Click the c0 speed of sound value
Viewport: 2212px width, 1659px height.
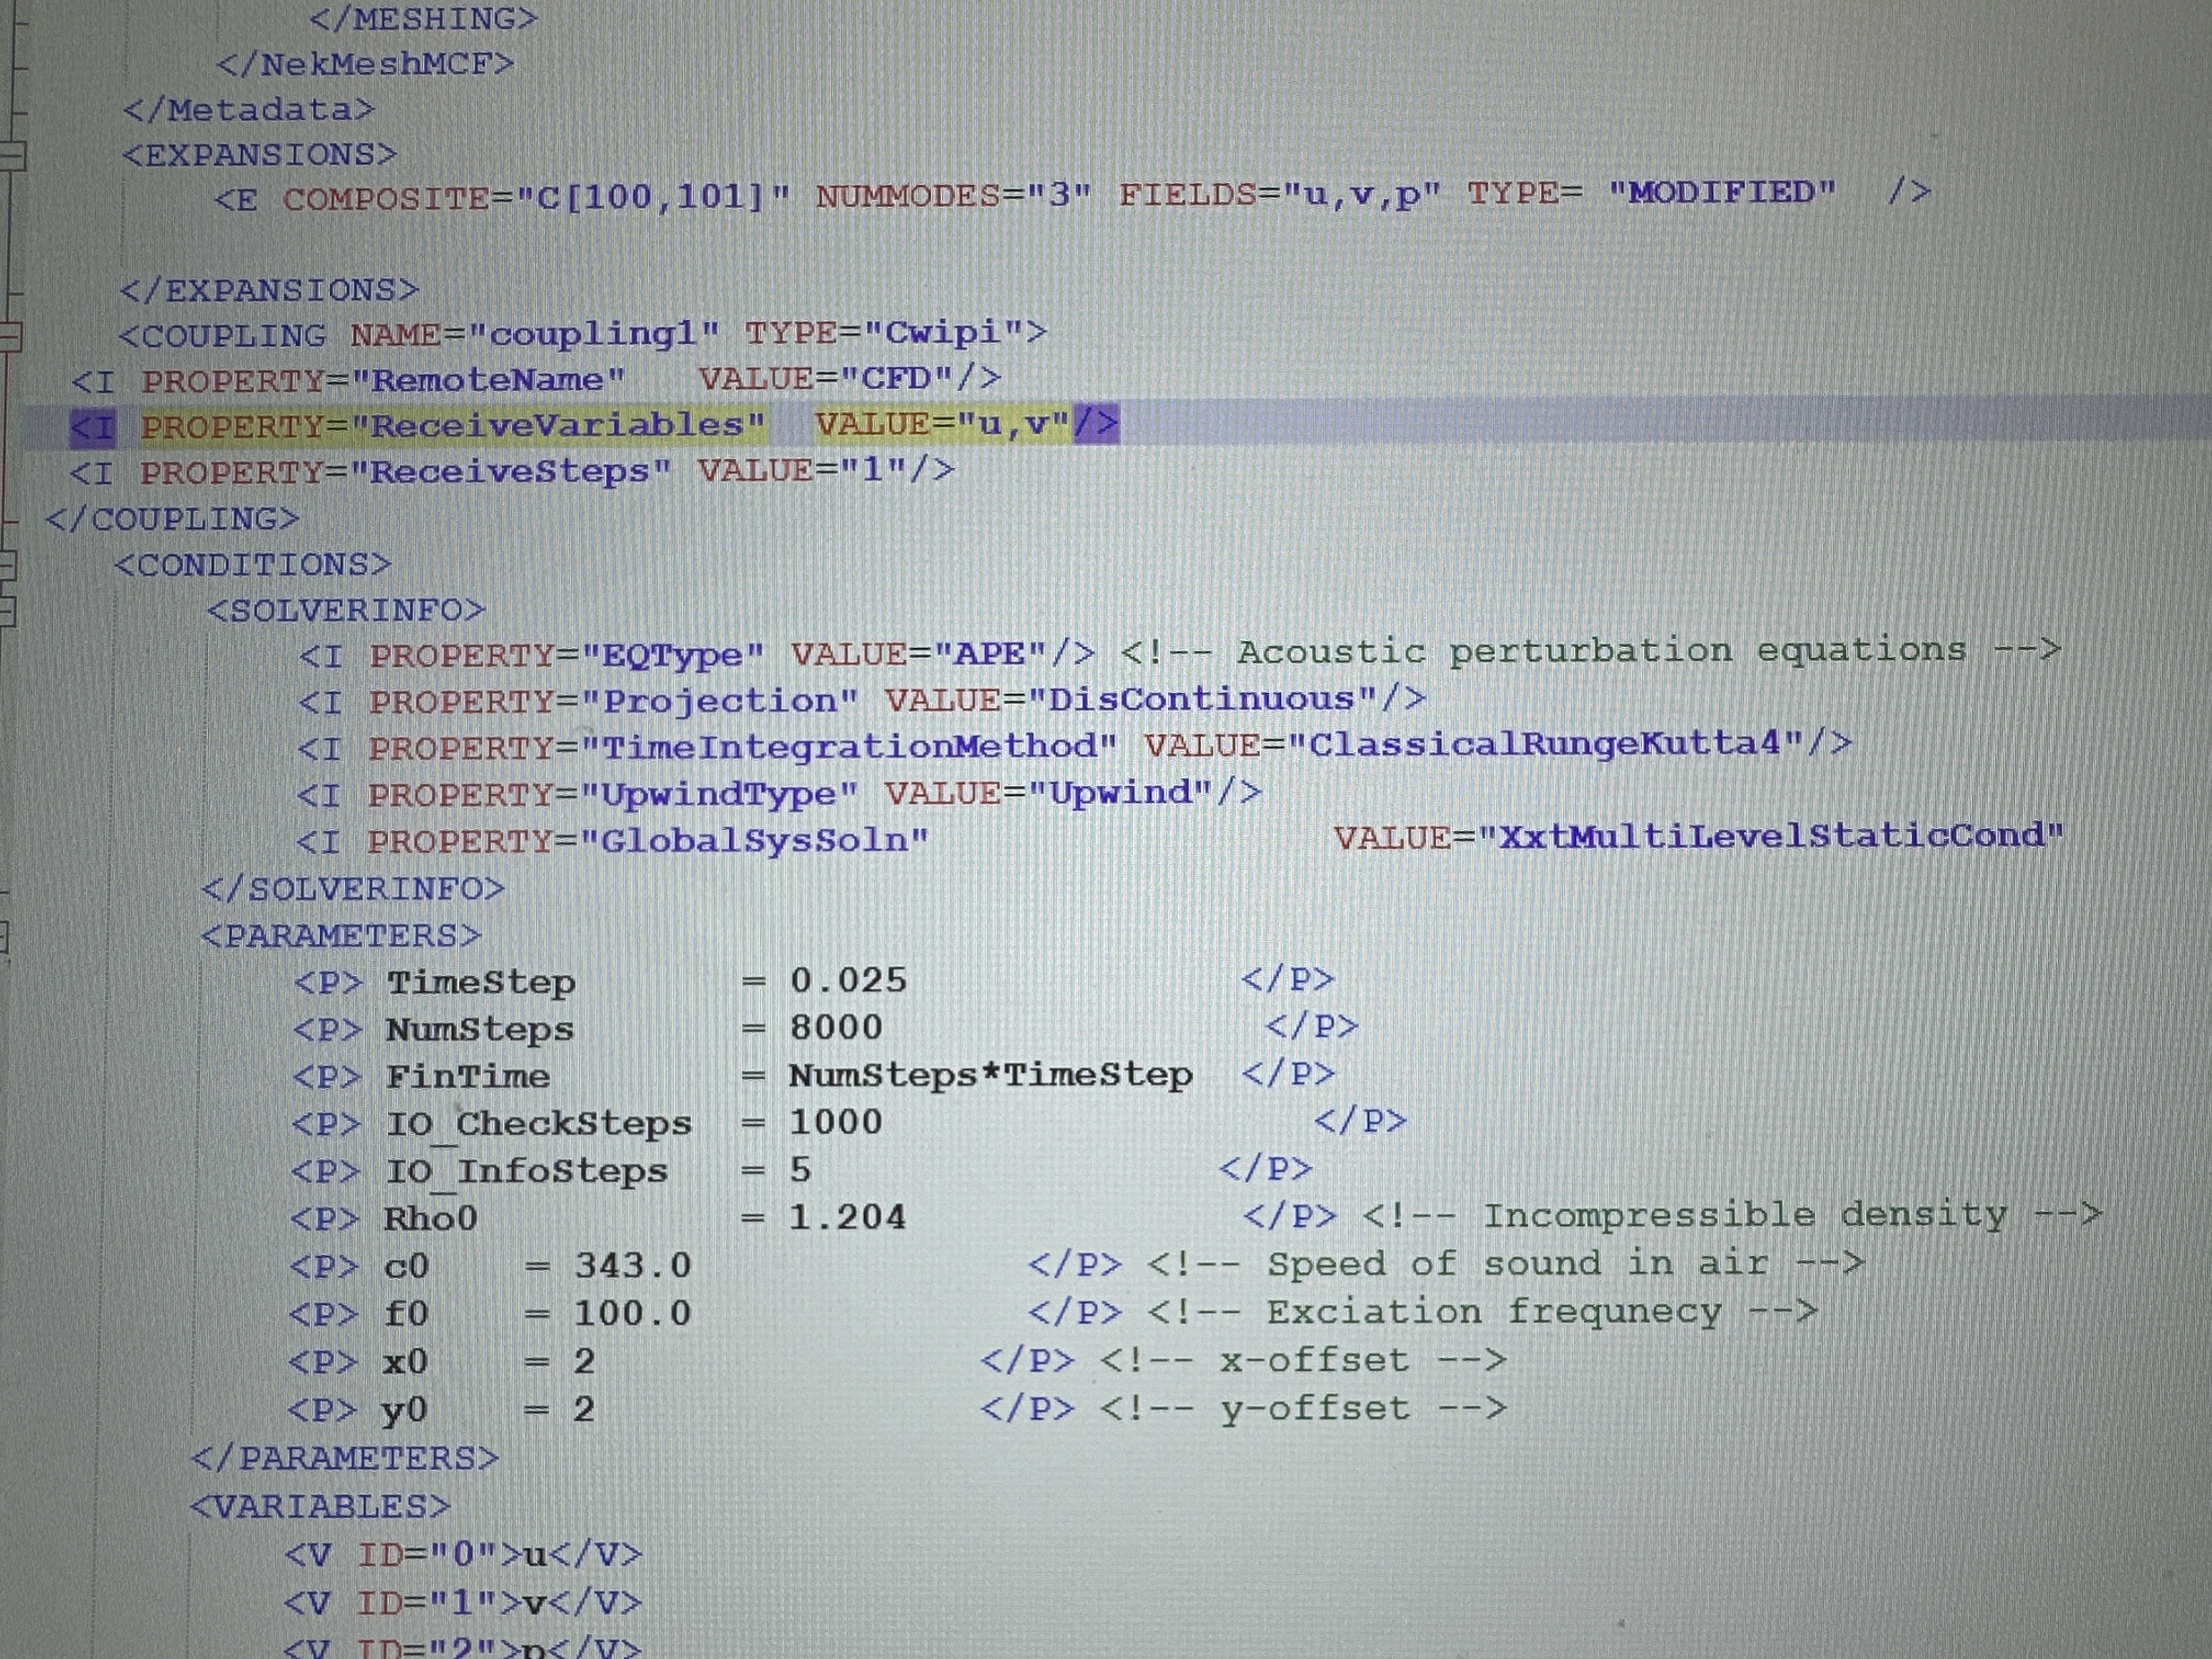click(632, 1265)
